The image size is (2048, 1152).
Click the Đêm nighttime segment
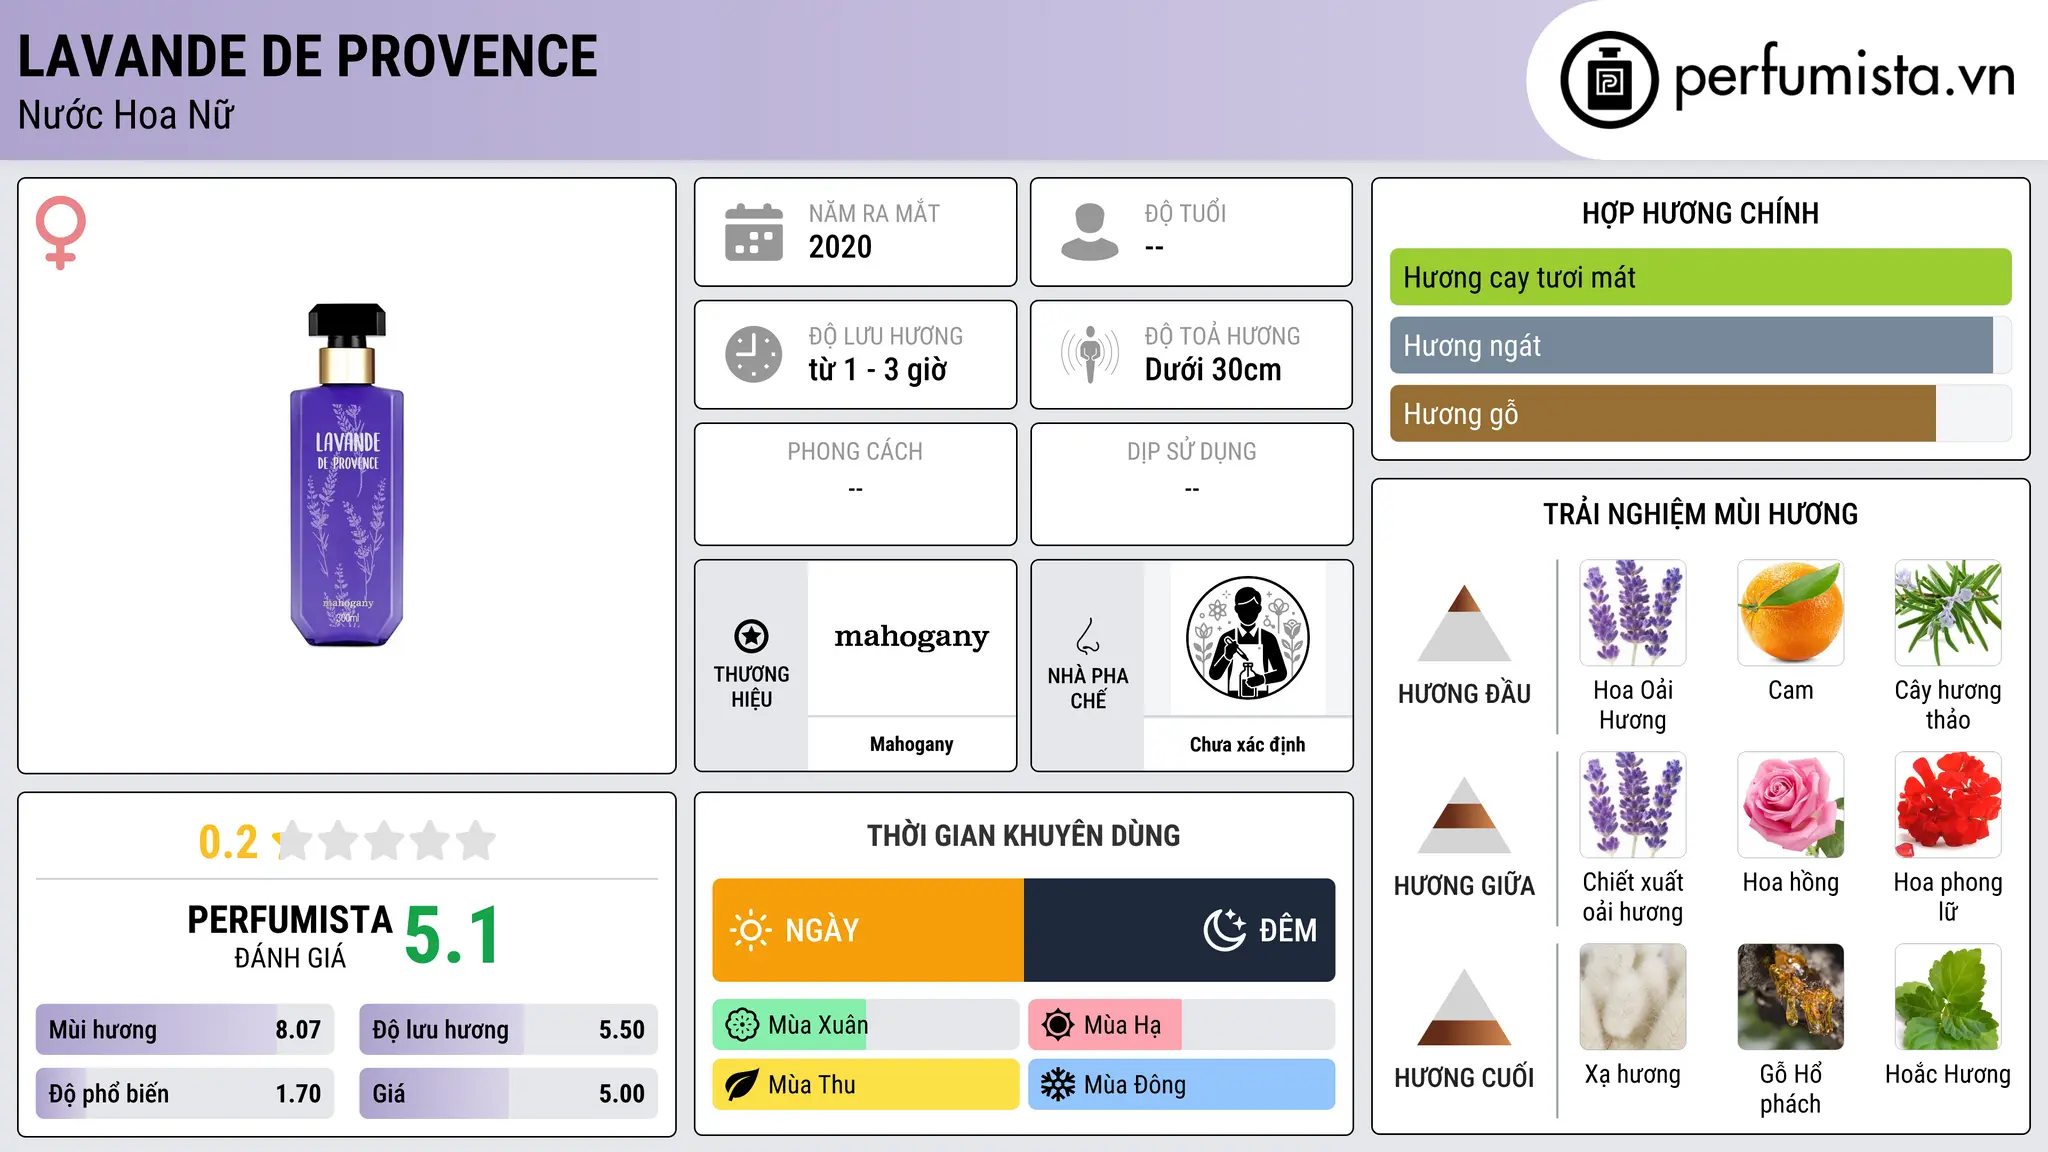pyautogui.click(x=1180, y=930)
